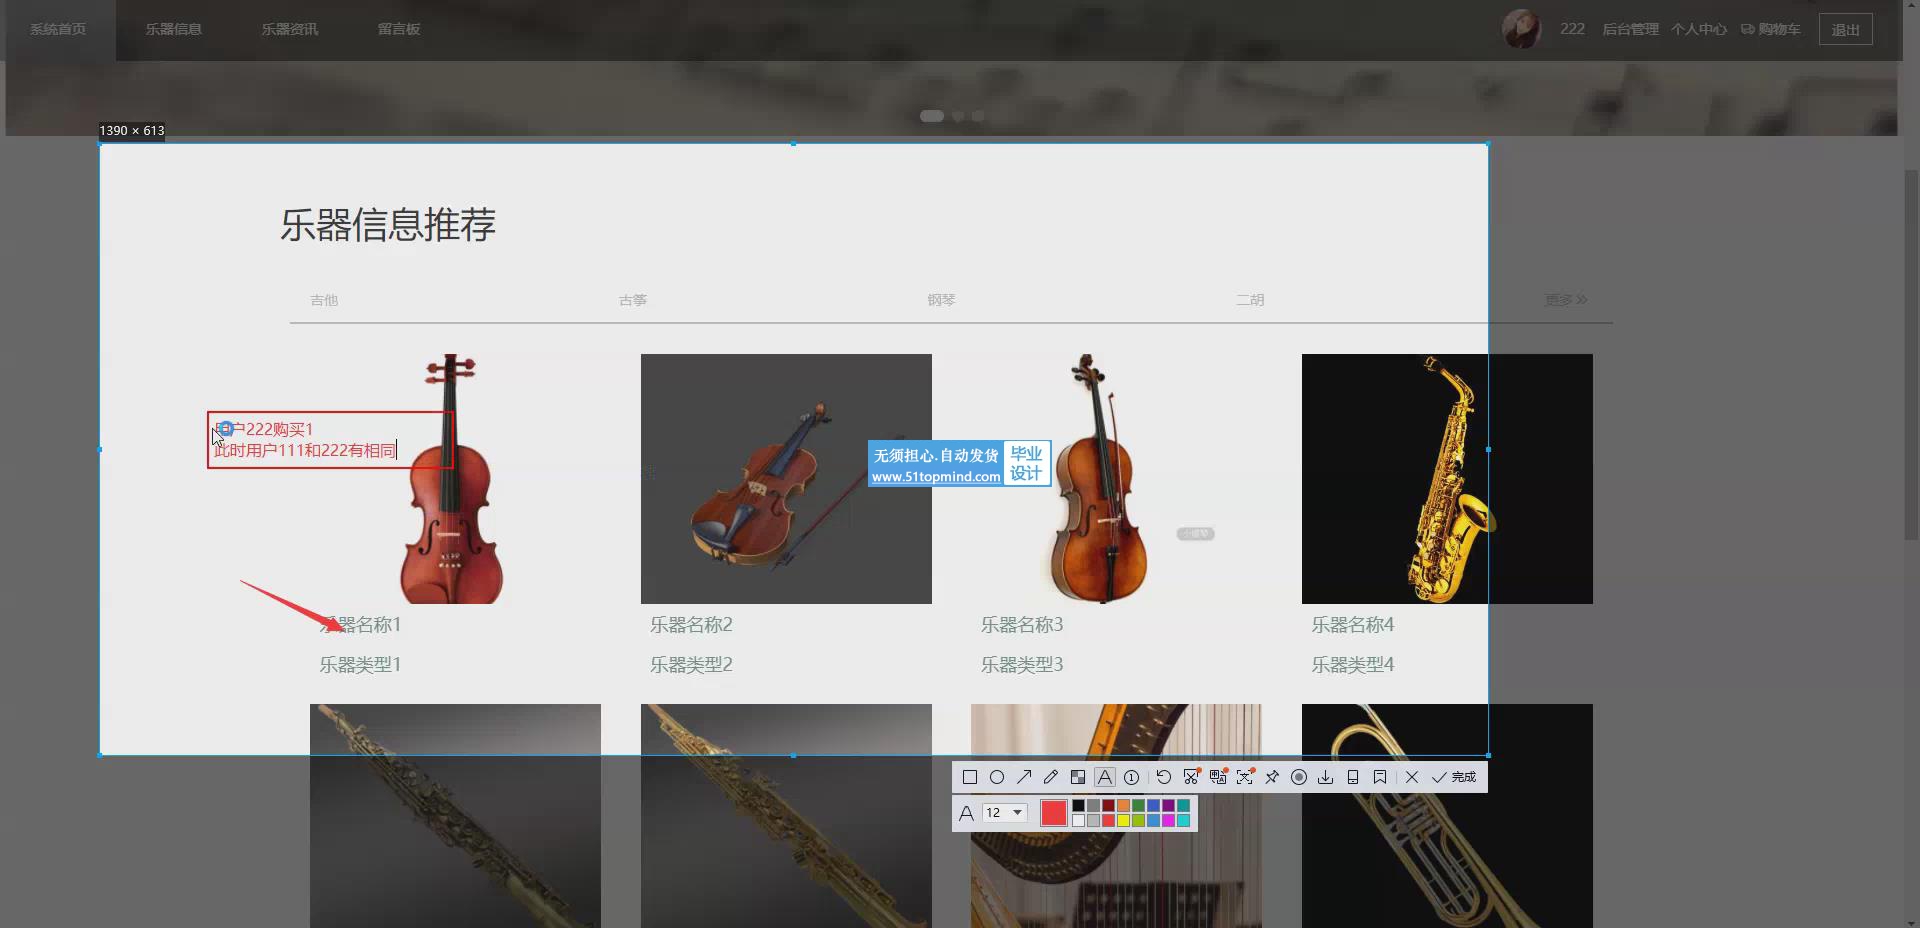This screenshot has height=928, width=1920.
Task: Select the 吉他 category tab
Action: pos(324,300)
